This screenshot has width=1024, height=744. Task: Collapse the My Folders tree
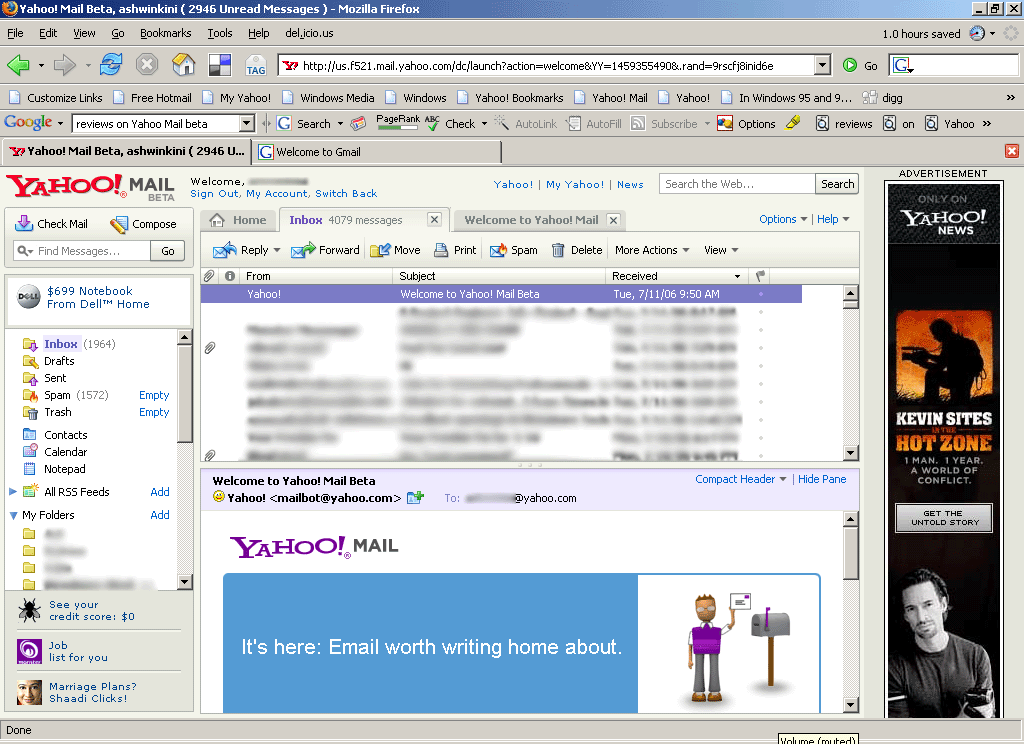13,515
